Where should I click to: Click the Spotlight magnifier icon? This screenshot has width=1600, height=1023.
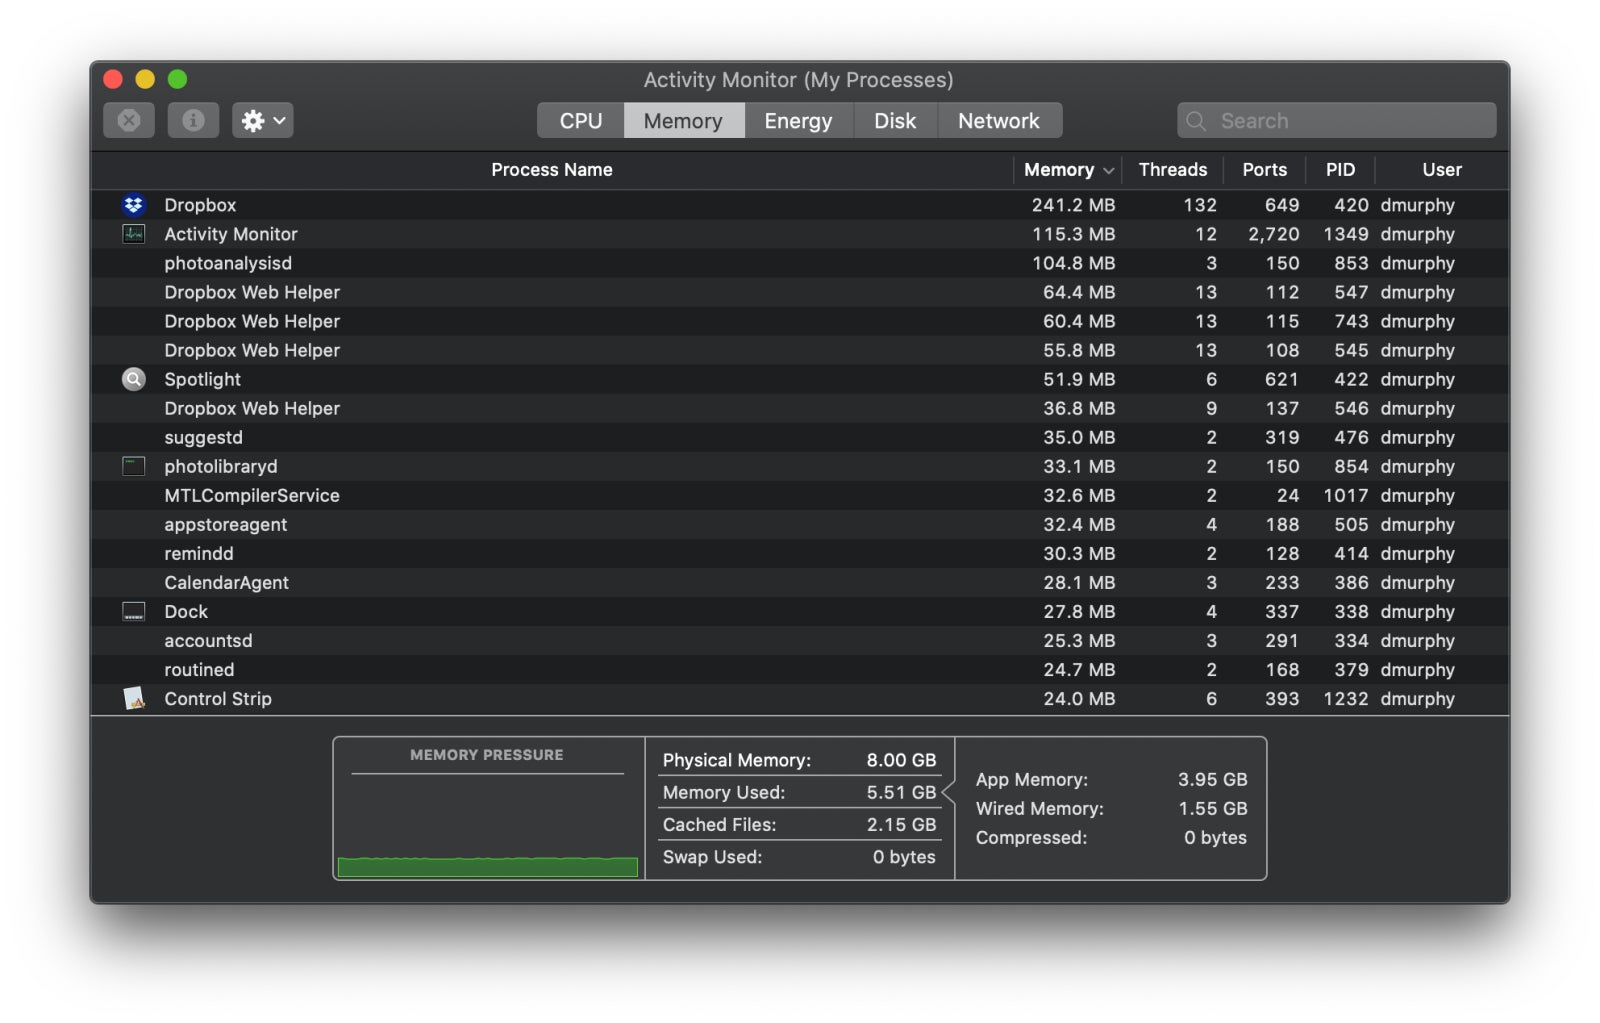click(133, 379)
